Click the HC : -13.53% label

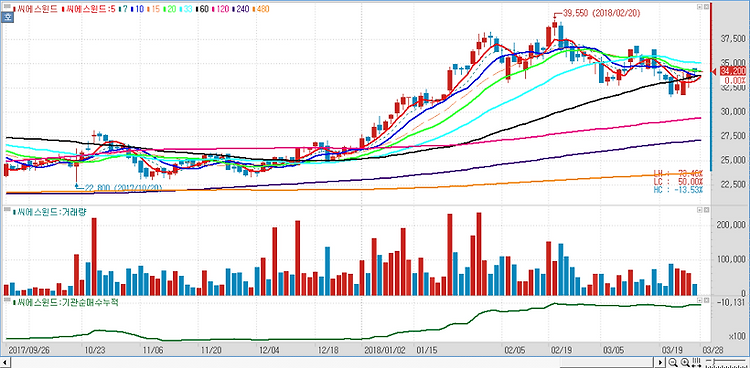(x=678, y=190)
